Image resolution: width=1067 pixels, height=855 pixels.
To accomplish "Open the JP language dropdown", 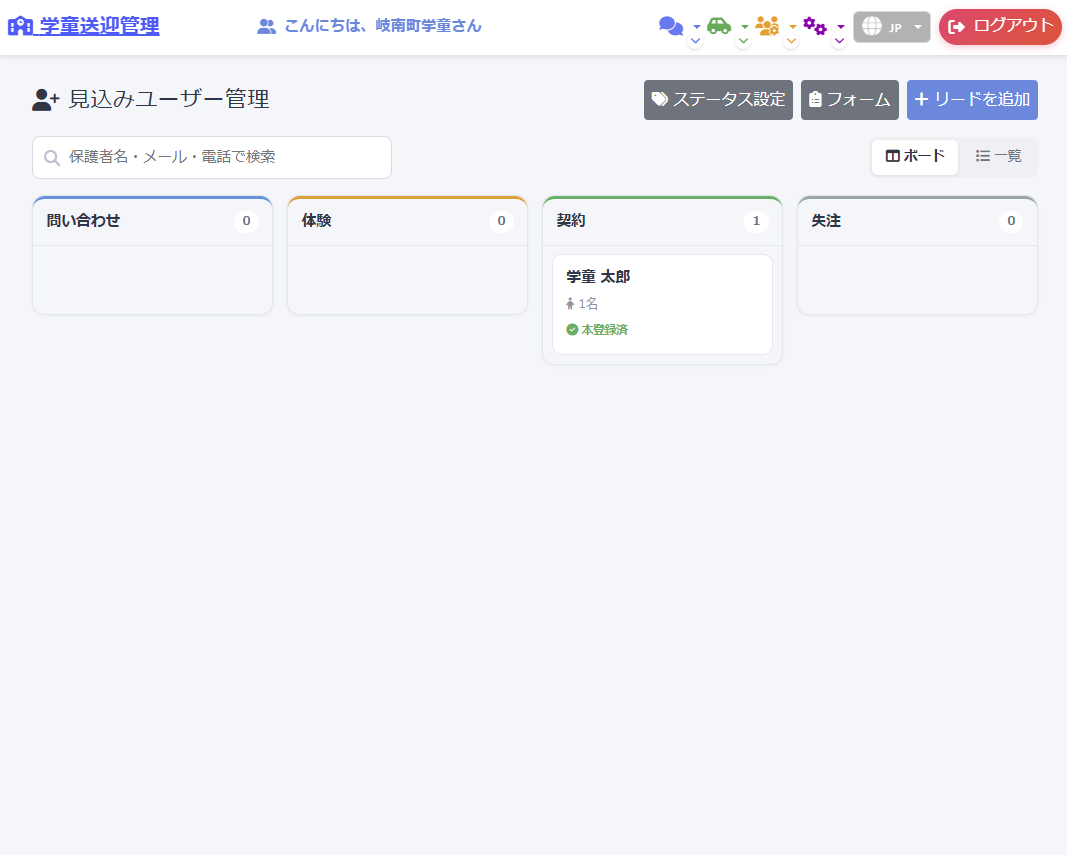I will coord(891,27).
